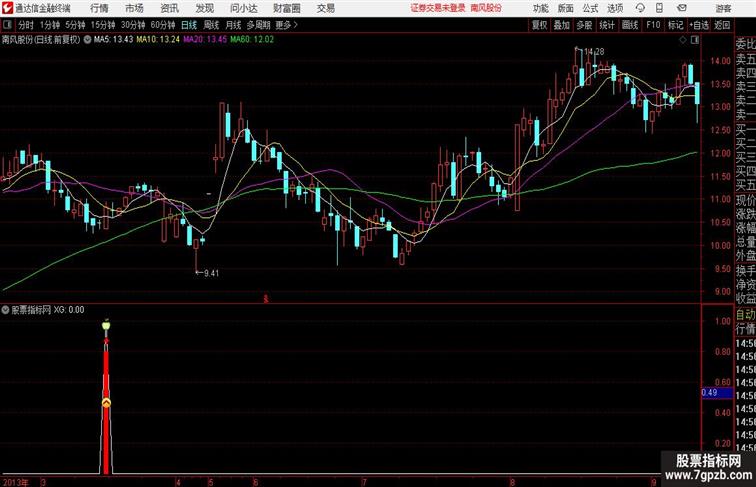Open the F10 company info button
Viewport: 756px width, 487px height.
(x=653, y=25)
